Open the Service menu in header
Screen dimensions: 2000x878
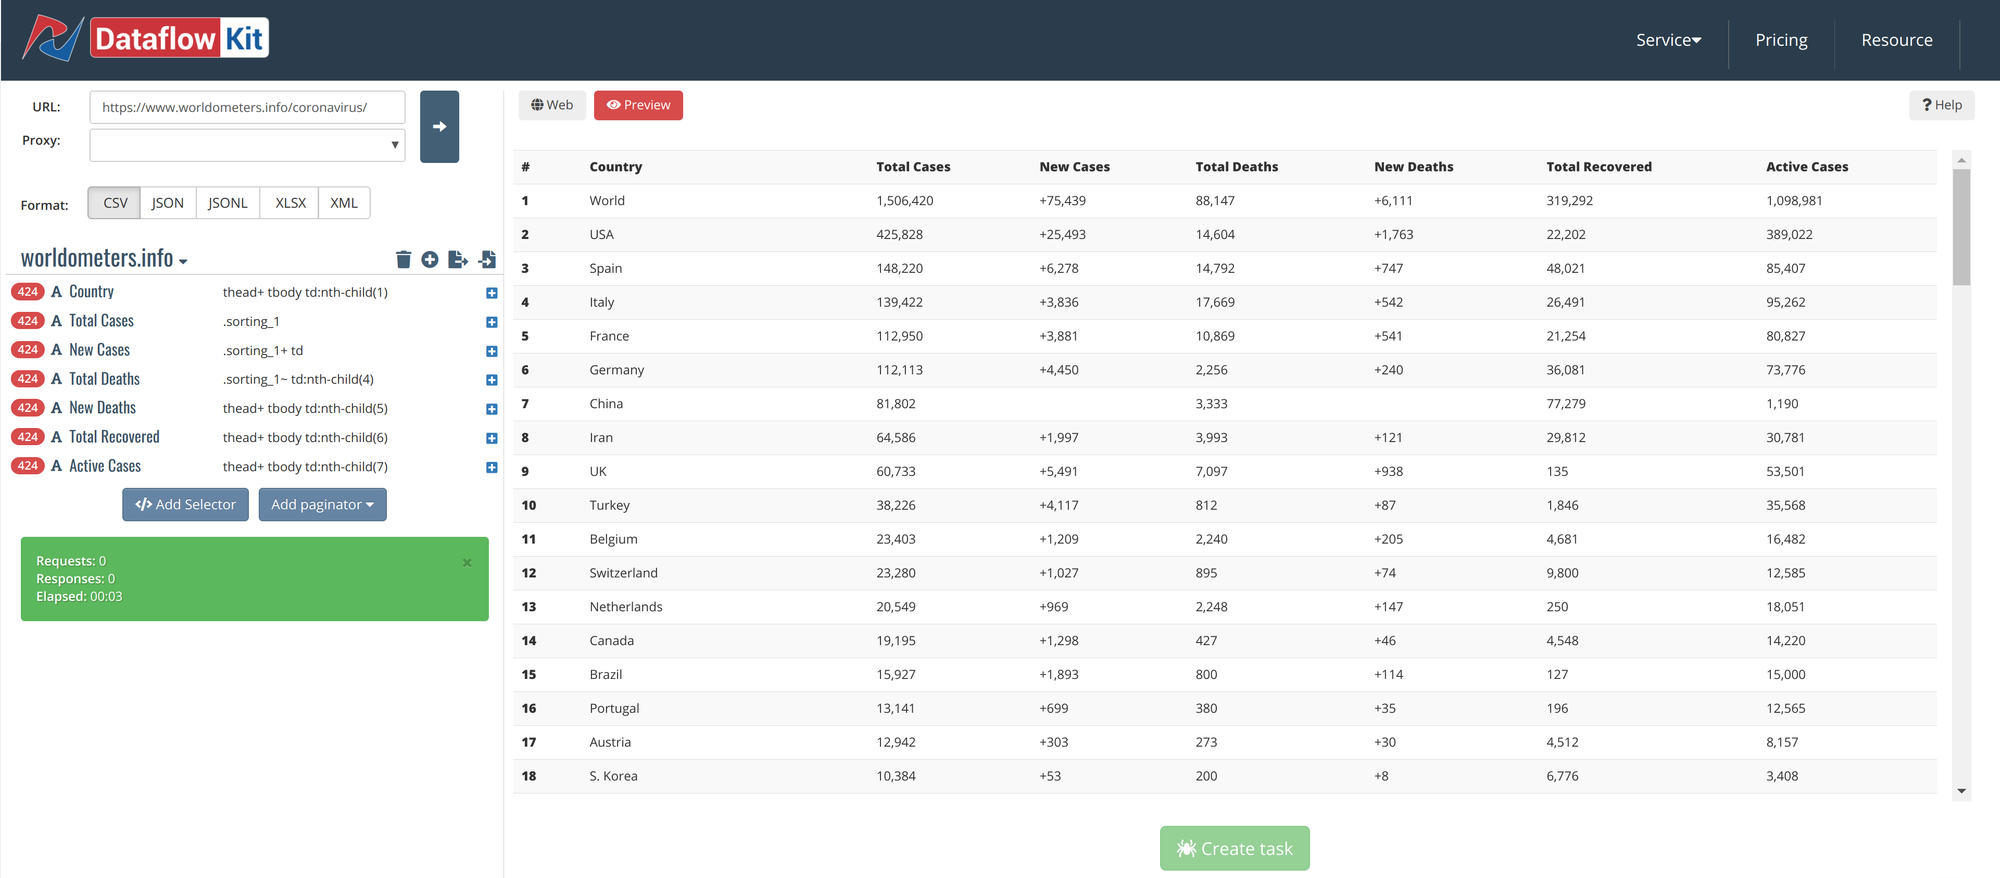pos(1668,40)
